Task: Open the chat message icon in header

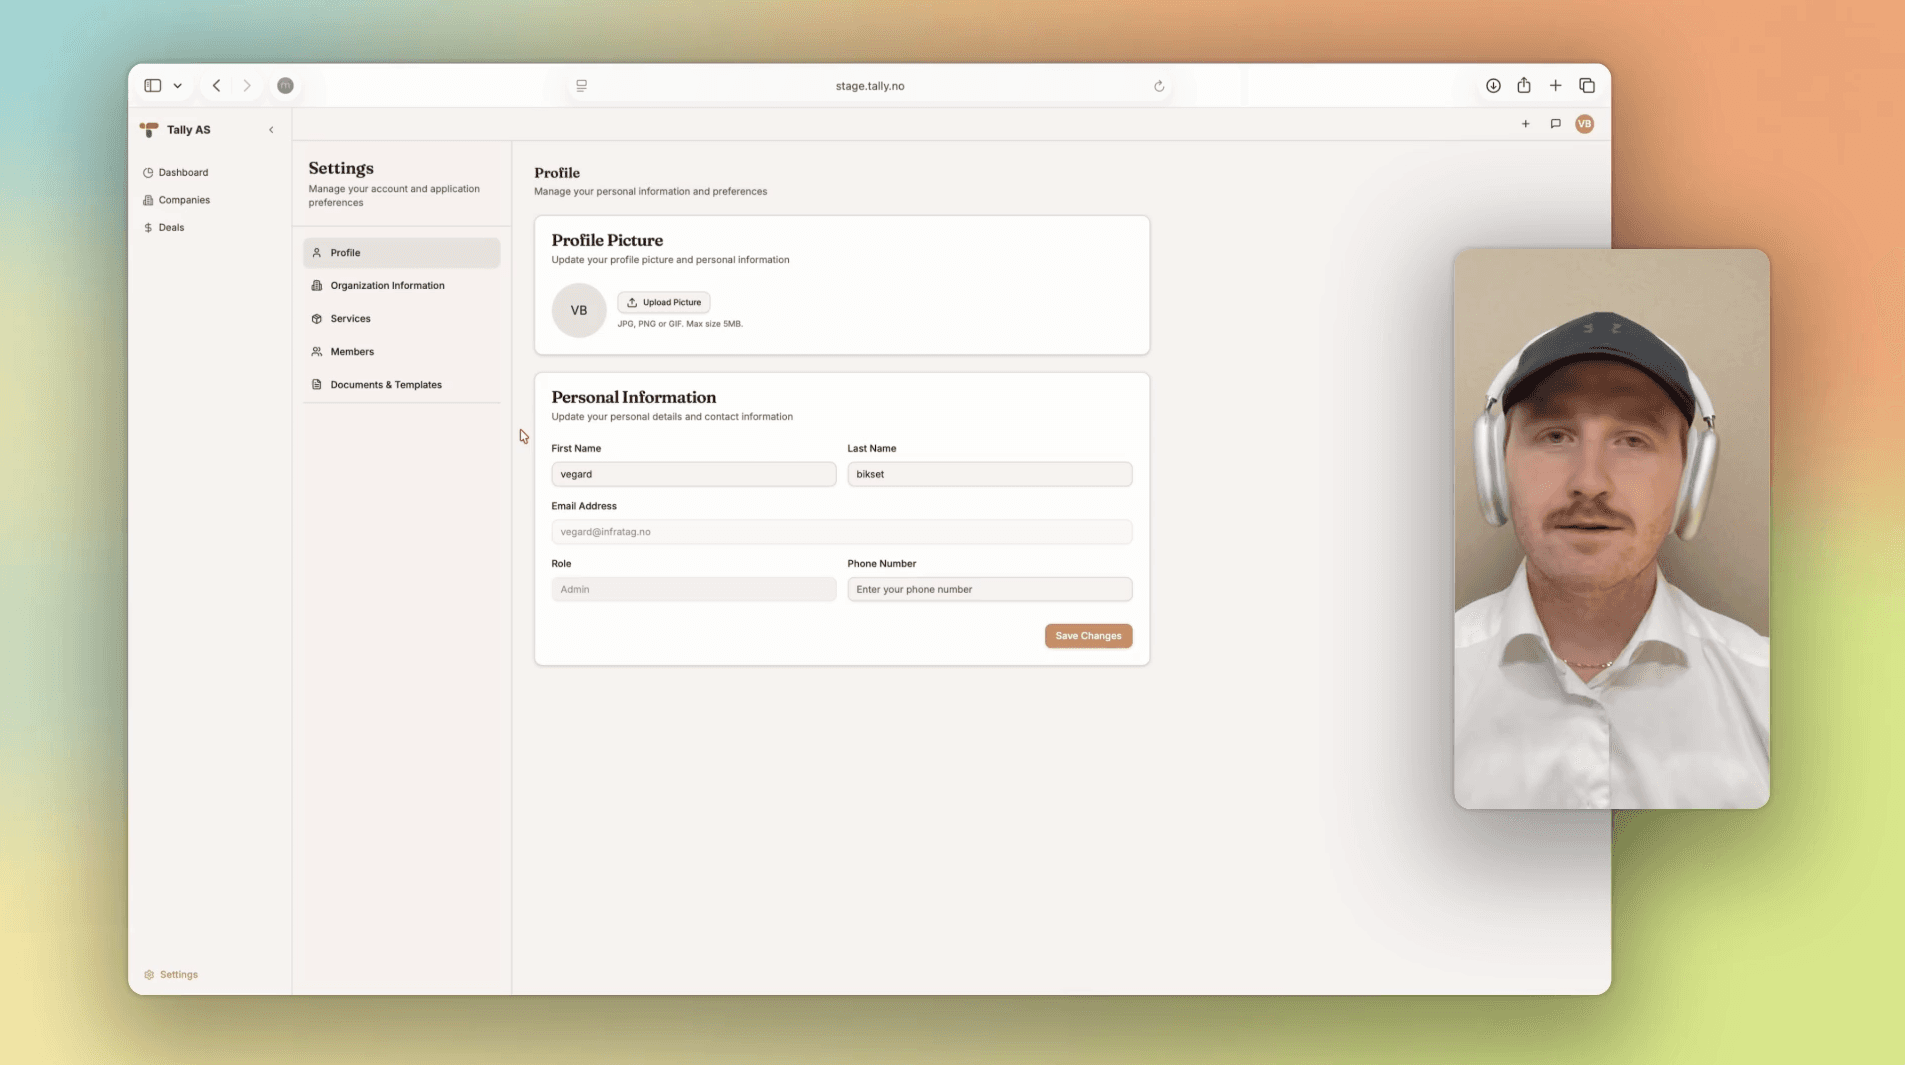Action: click(x=1555, y=124)
